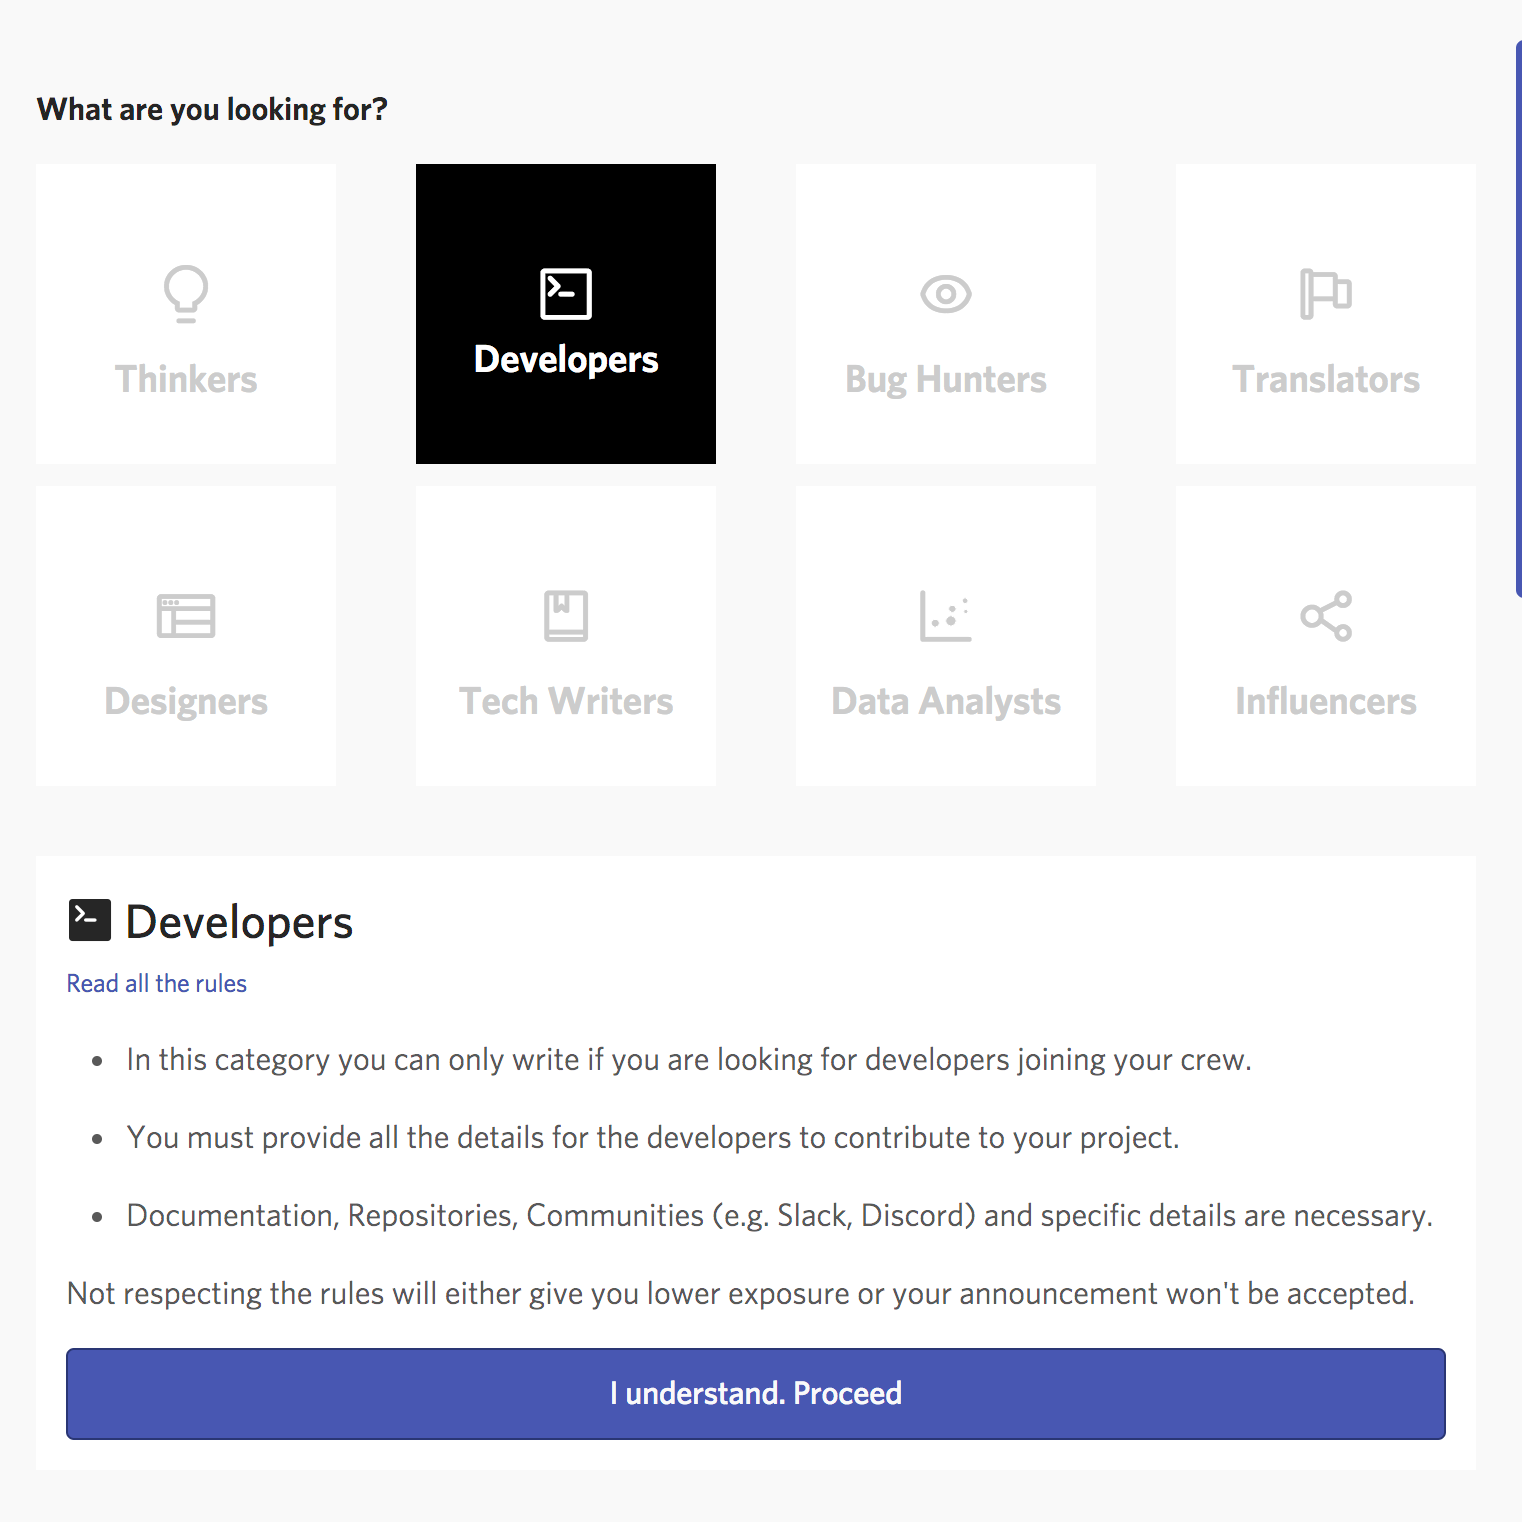Image resolution: width=1522 pixels, height=1522 pixels.
Task: Click the Bug Hunters eye icon
Action: pos(946,294)
